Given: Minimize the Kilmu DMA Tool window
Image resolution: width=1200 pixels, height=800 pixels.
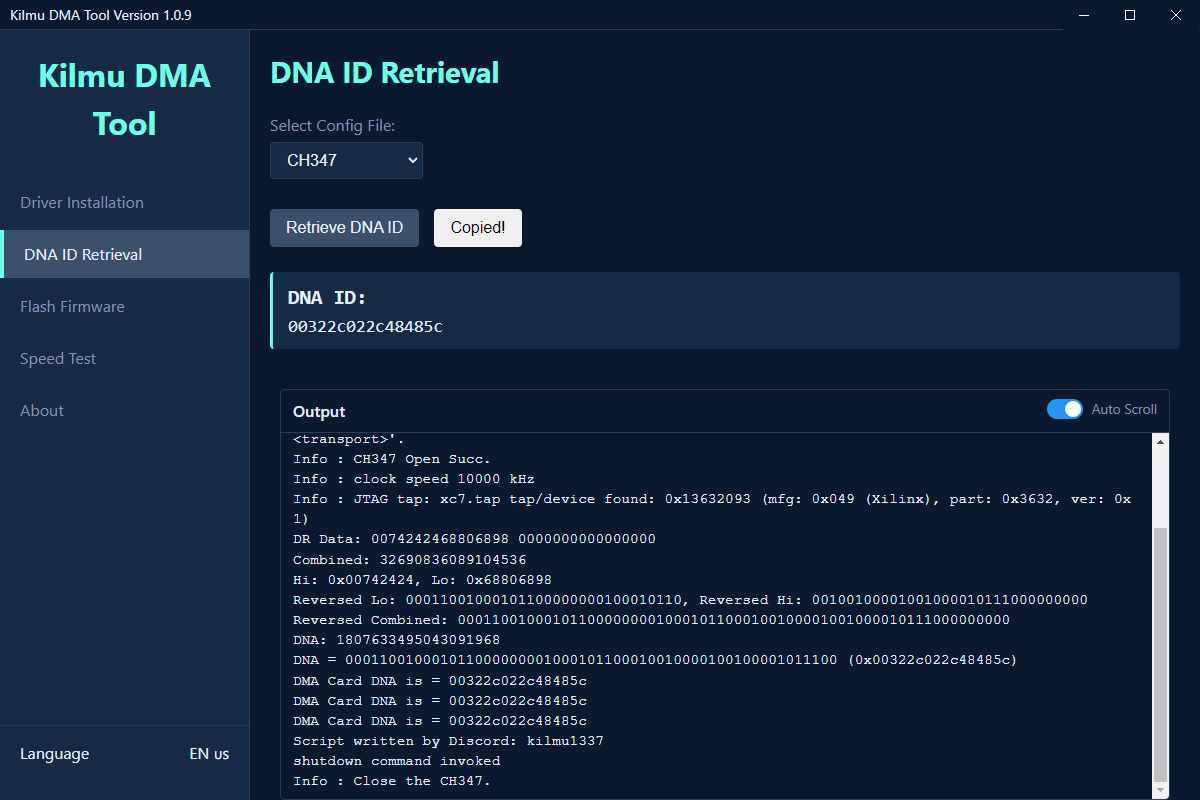Looking at the screenshot, I should [x=1085, y=15].
